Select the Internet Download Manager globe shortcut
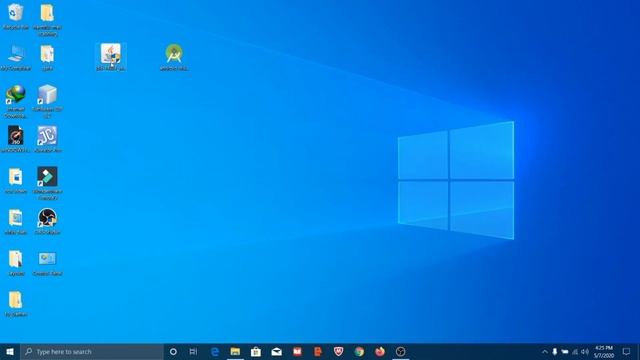The width and height of the screenshot is (640, 360). [x=16, y=101]
